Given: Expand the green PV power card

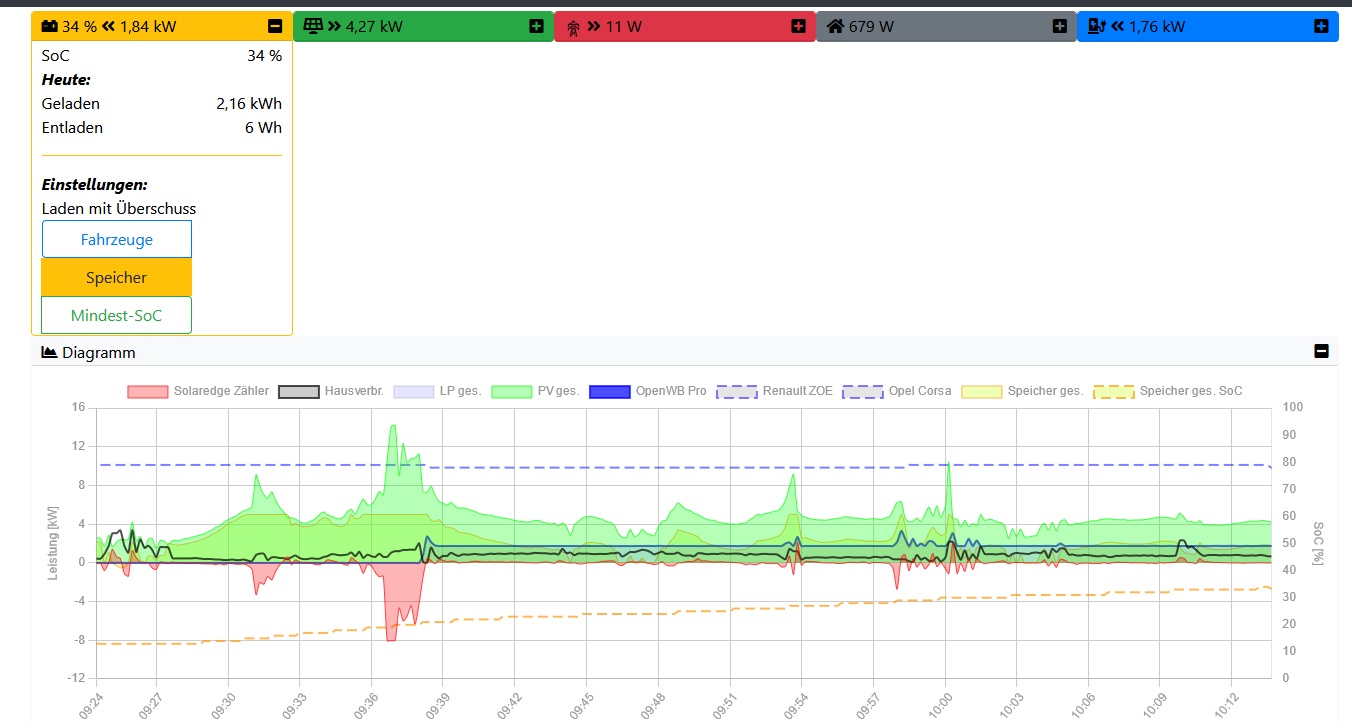Looking at the screenshot, I should click(537, 26).
